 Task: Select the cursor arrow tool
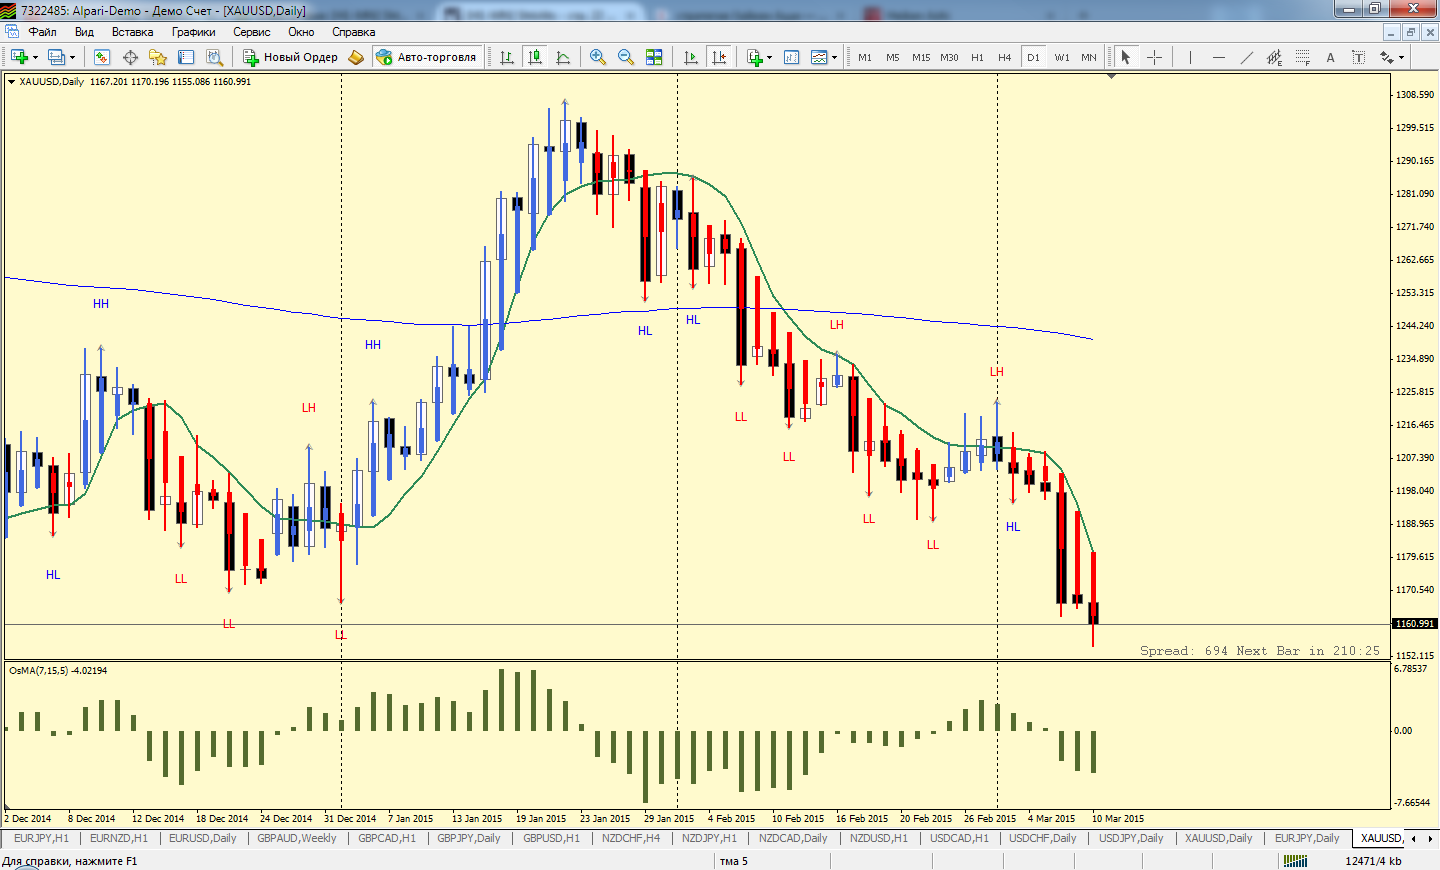click(x=1126, y=57)
